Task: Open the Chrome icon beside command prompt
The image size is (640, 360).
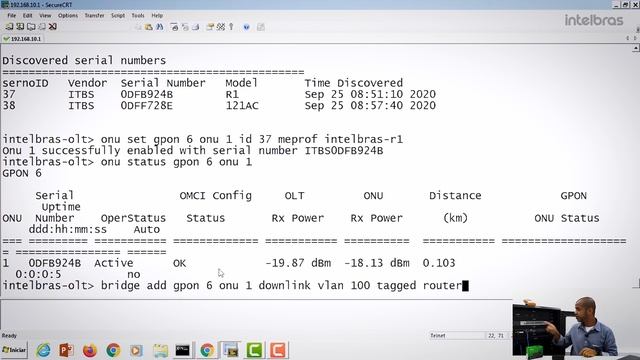Action: (x=207, y=350)
